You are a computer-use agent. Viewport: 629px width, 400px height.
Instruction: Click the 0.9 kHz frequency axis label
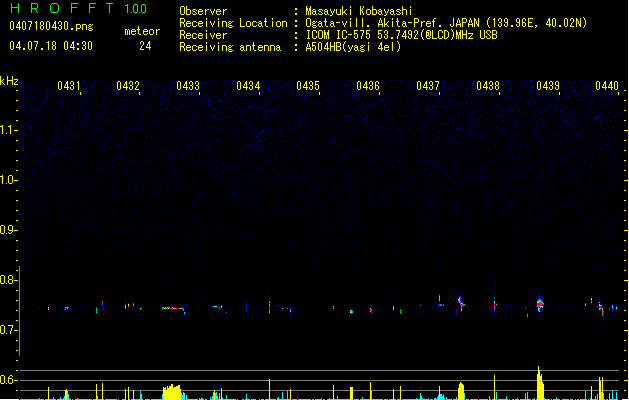click(x=8, y=230)
